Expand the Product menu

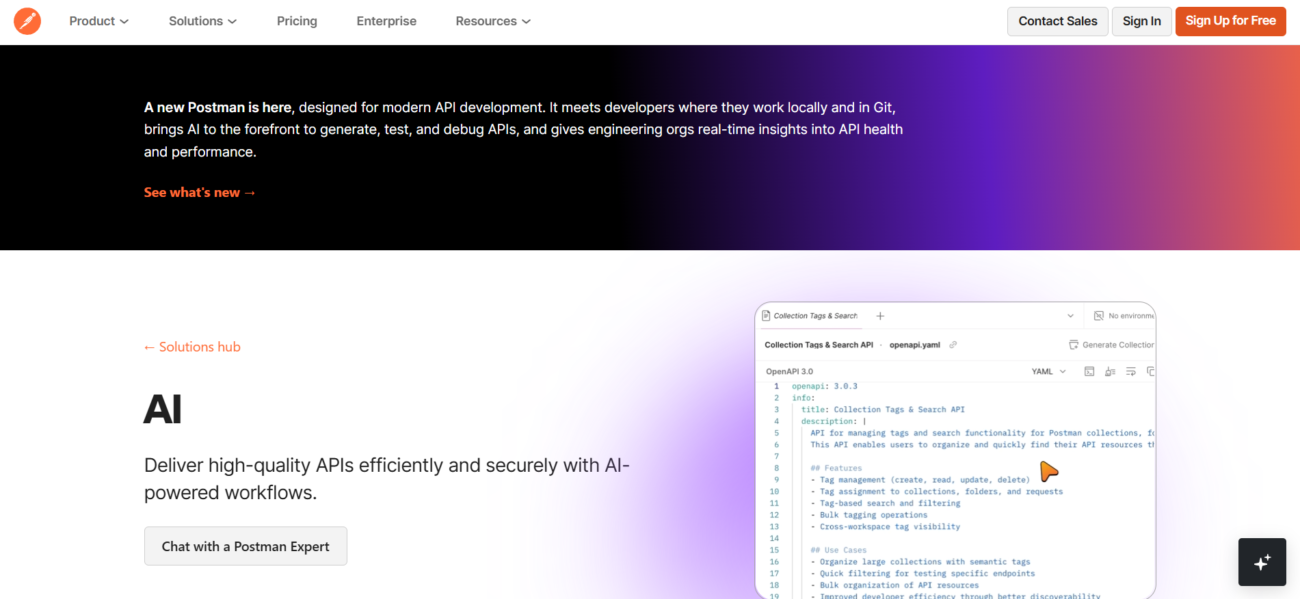coord(98,21)
